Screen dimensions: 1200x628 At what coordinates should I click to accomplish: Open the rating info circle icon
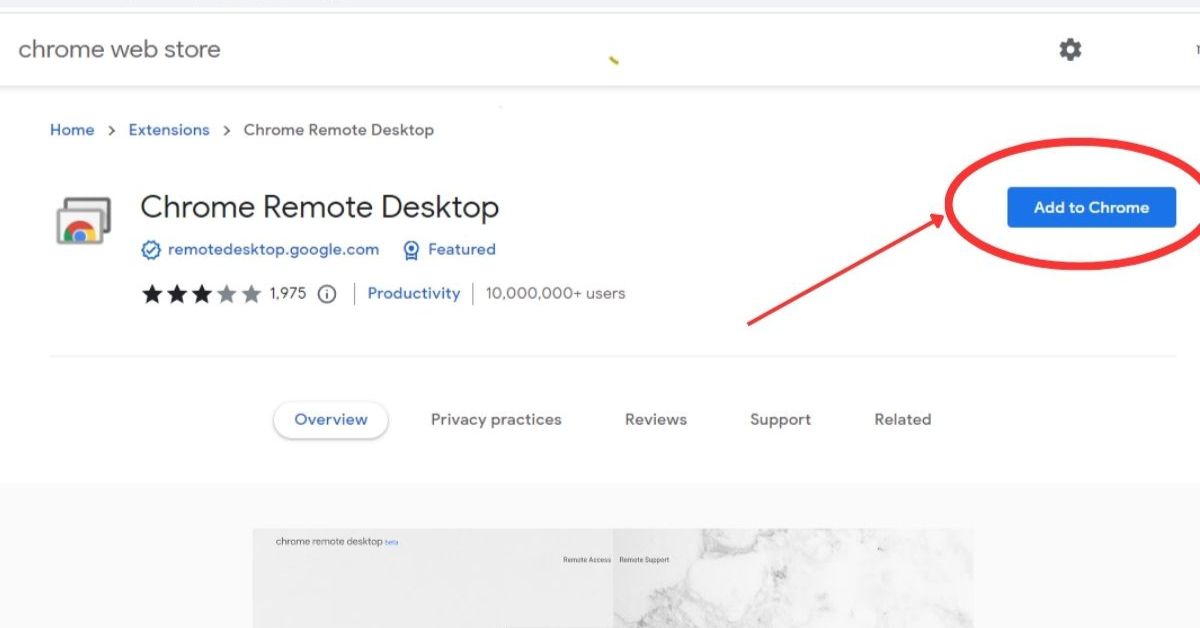[x=326, y=294]
